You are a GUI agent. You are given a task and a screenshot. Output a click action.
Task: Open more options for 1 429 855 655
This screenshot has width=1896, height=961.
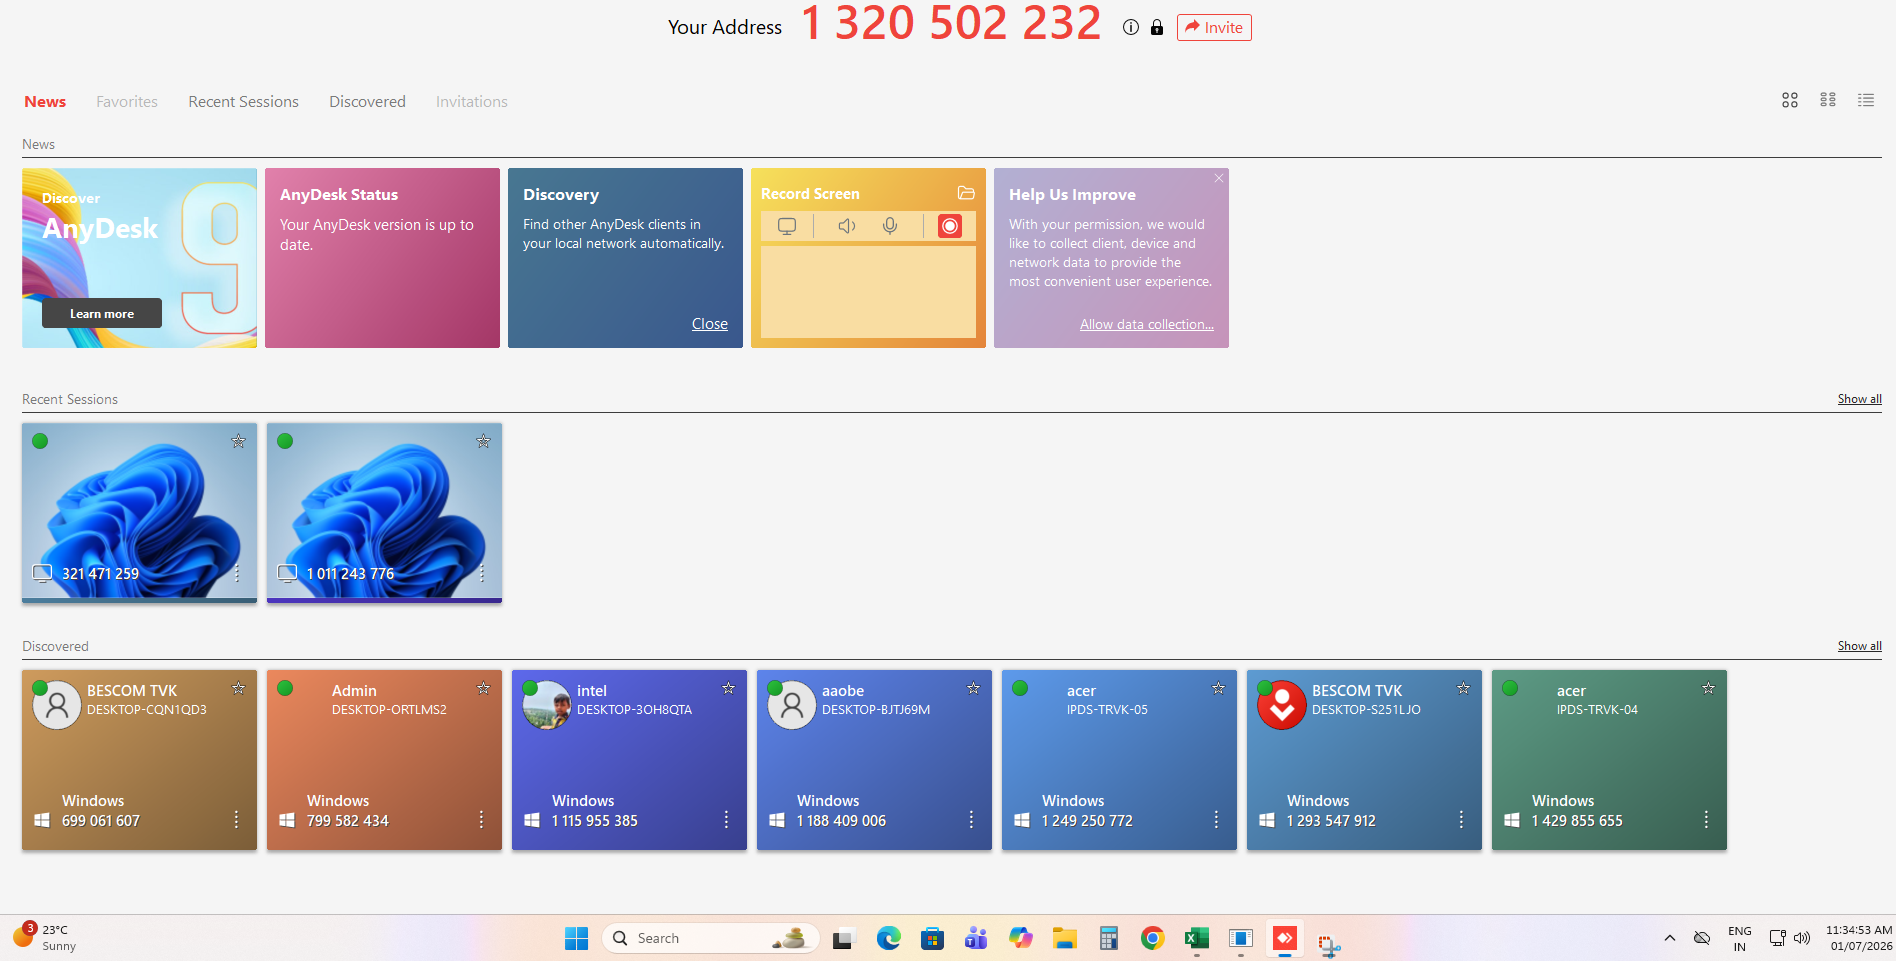pyautogui.click(x=1706, y=820)
